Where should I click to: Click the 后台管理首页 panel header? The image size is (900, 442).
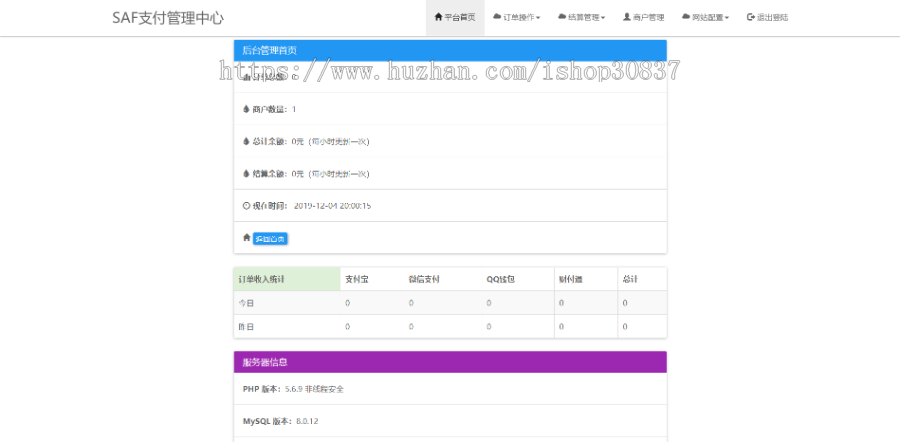[x=450, y=51]
